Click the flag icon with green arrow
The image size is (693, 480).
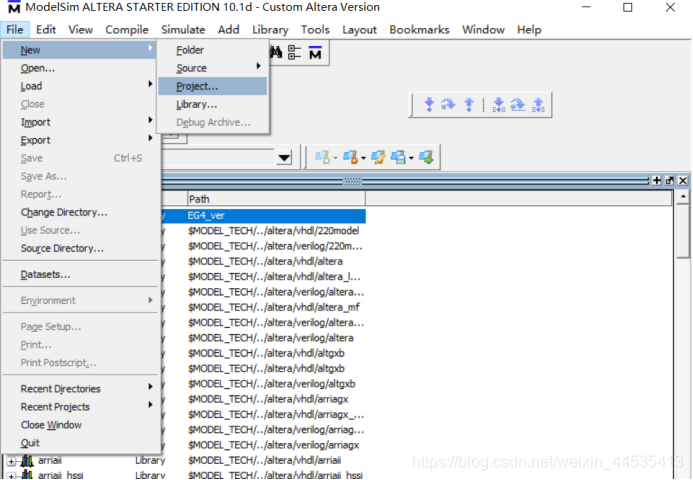(426, 157)
